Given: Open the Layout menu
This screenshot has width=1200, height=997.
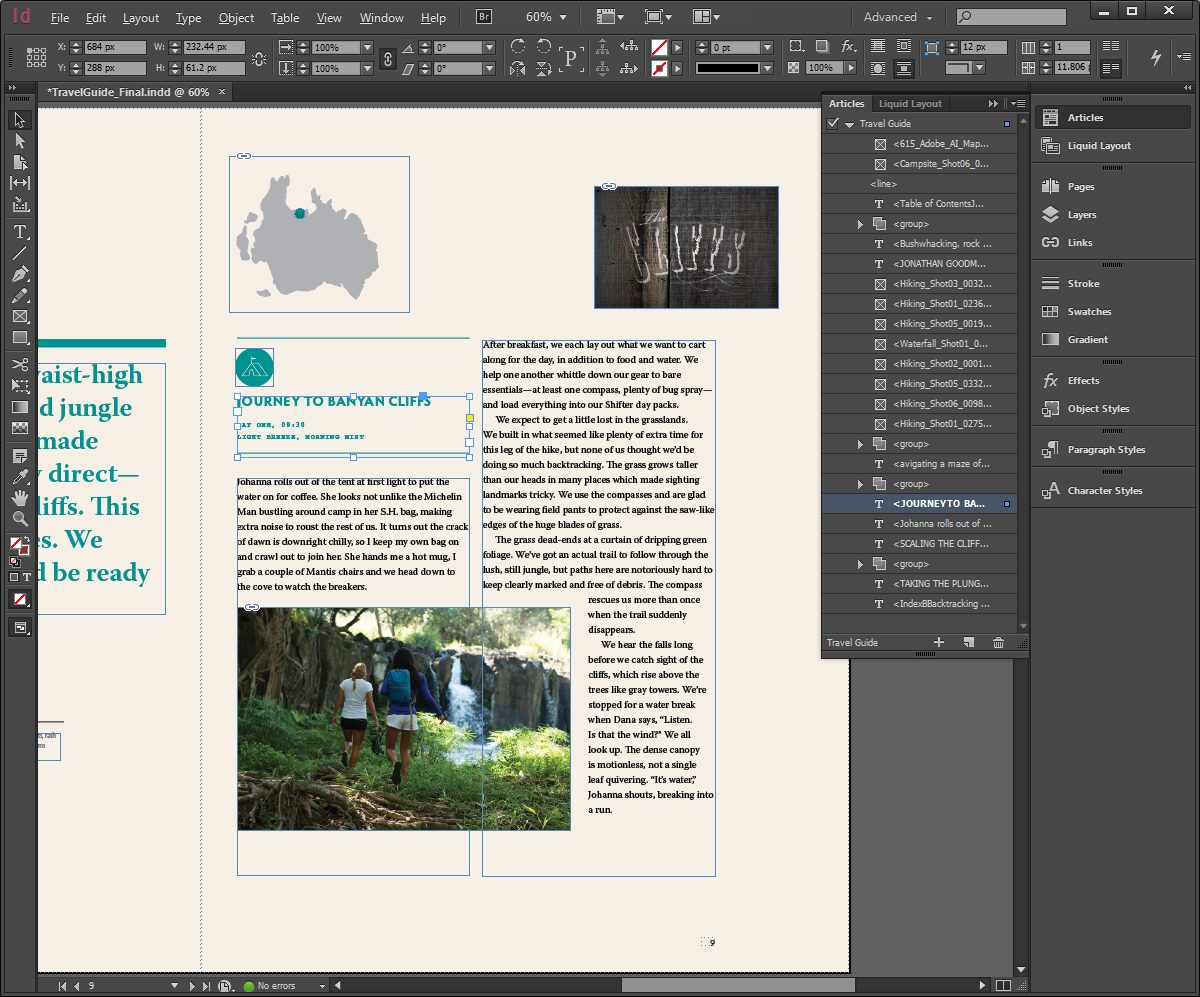Looking at the screenshot, I should pos(140,17).
